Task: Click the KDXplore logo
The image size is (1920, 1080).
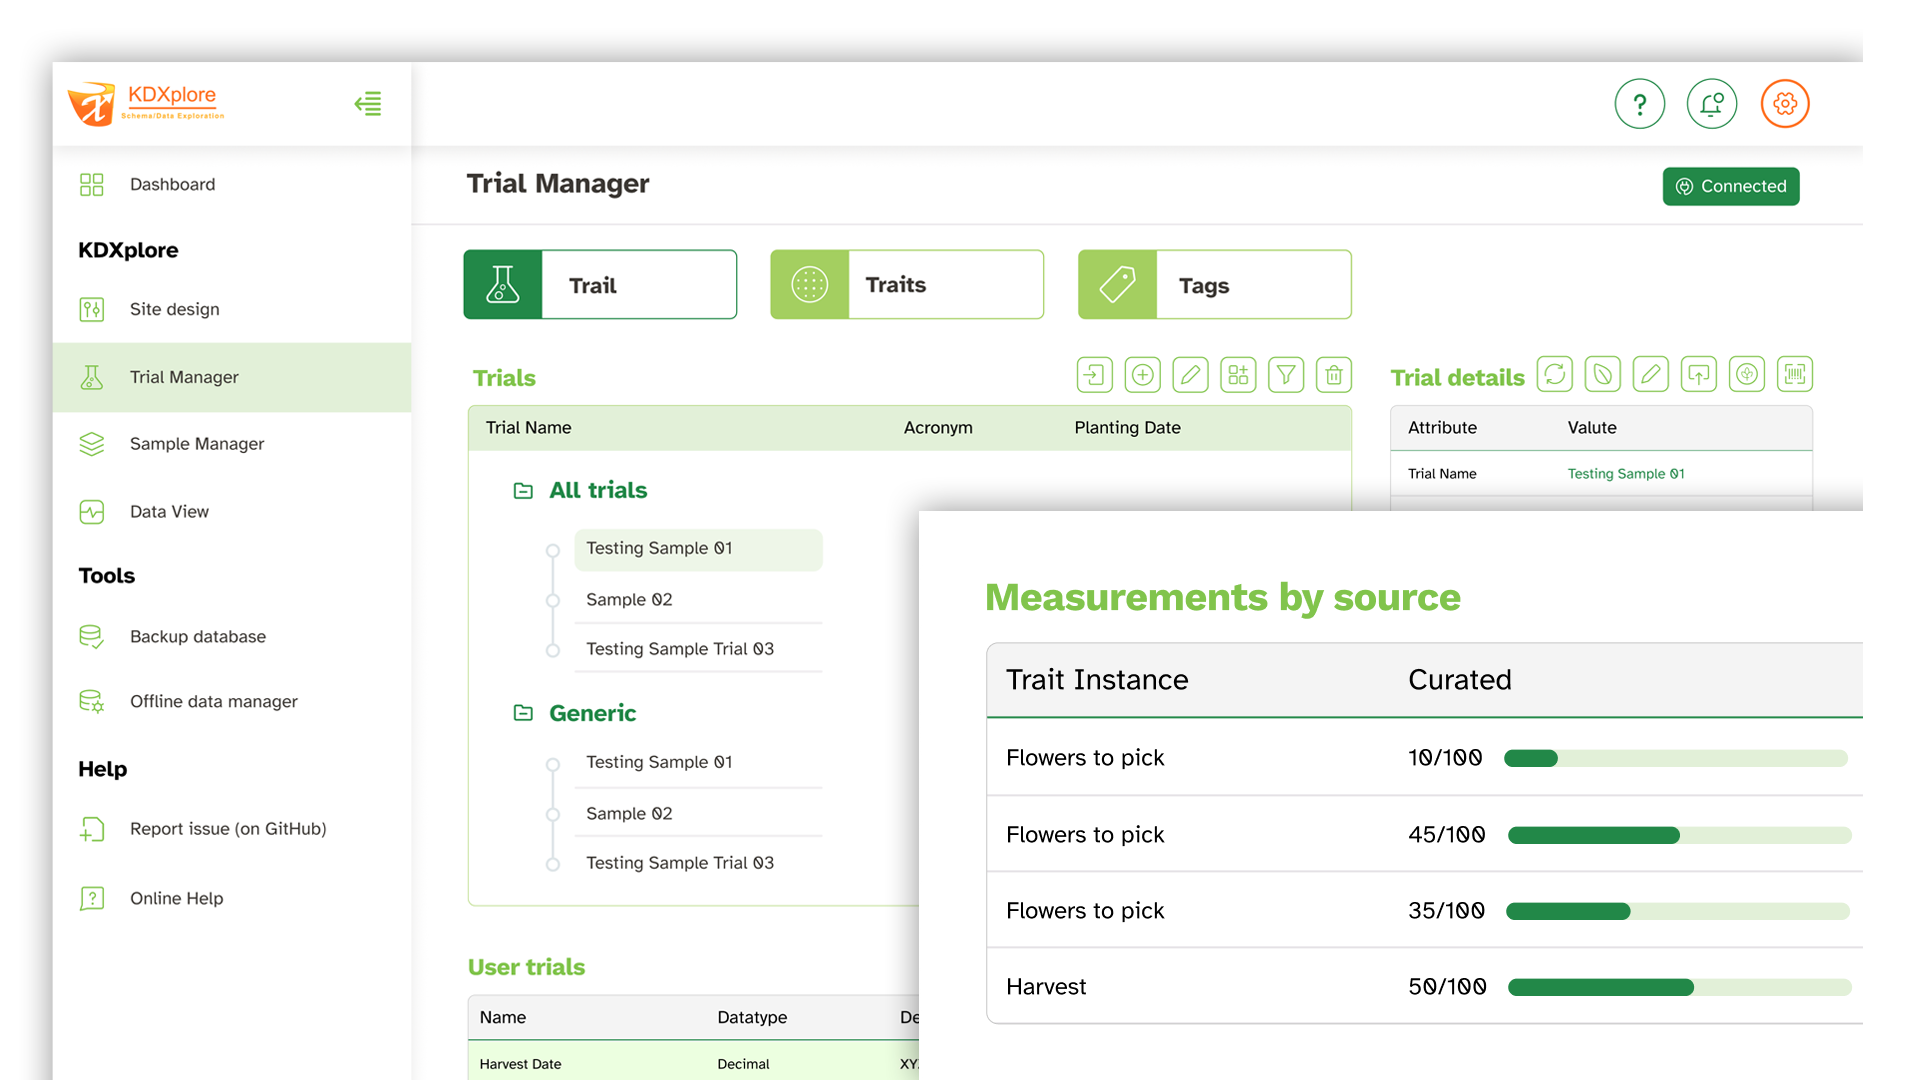Action: [x=146, y=104]
